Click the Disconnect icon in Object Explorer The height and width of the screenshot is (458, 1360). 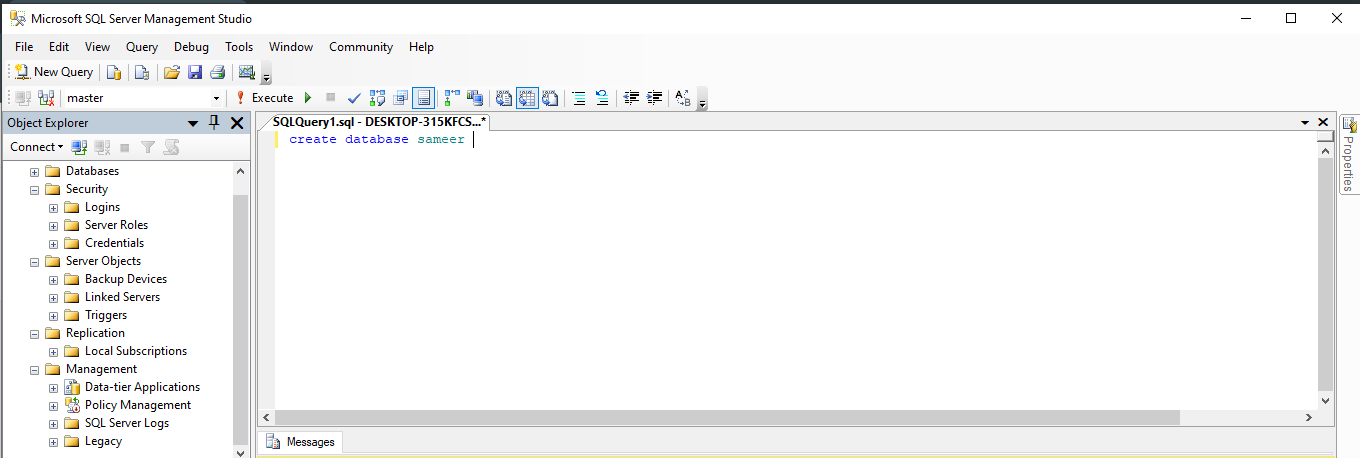pyautogui.click(x=102, y=147)
